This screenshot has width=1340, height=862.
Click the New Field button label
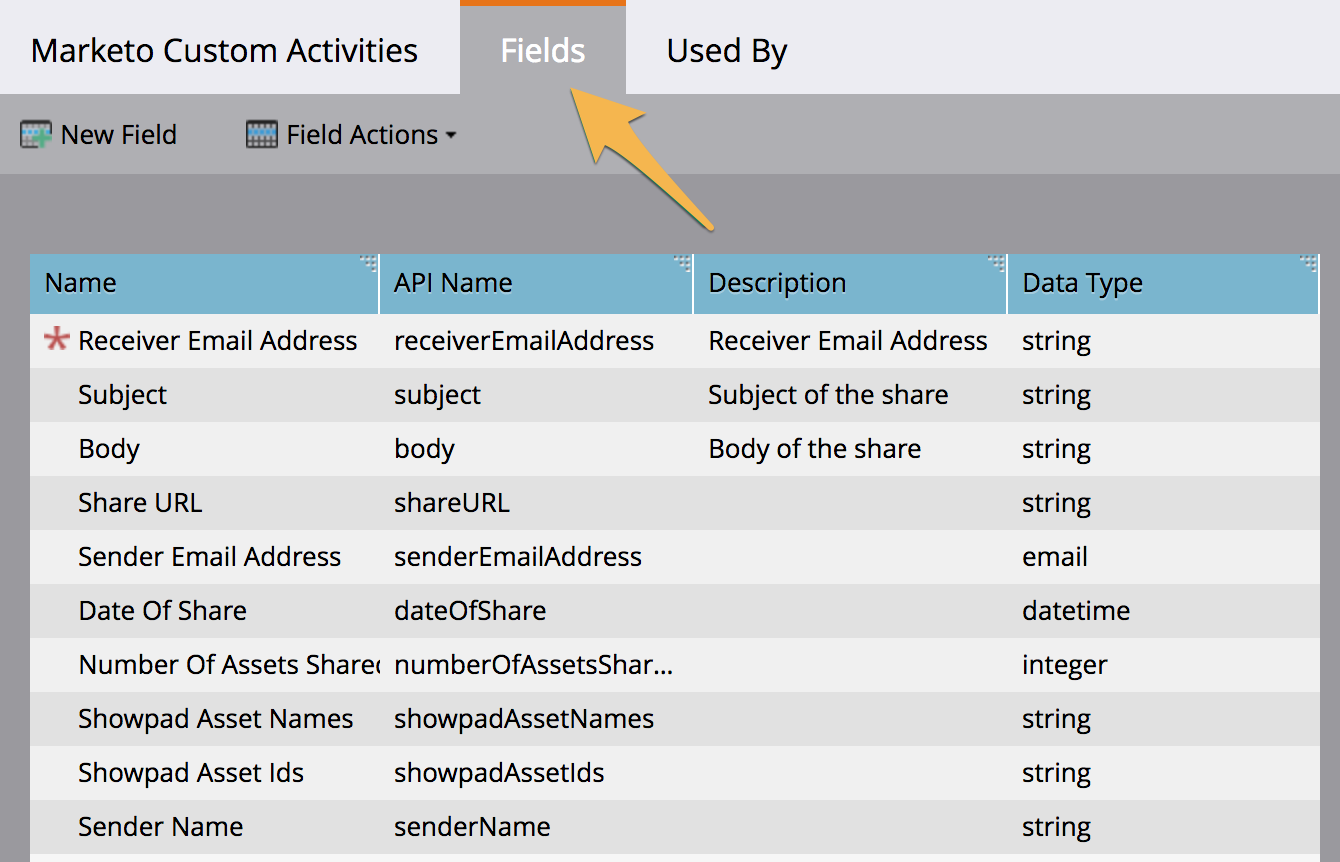click(x=117, y=134)
